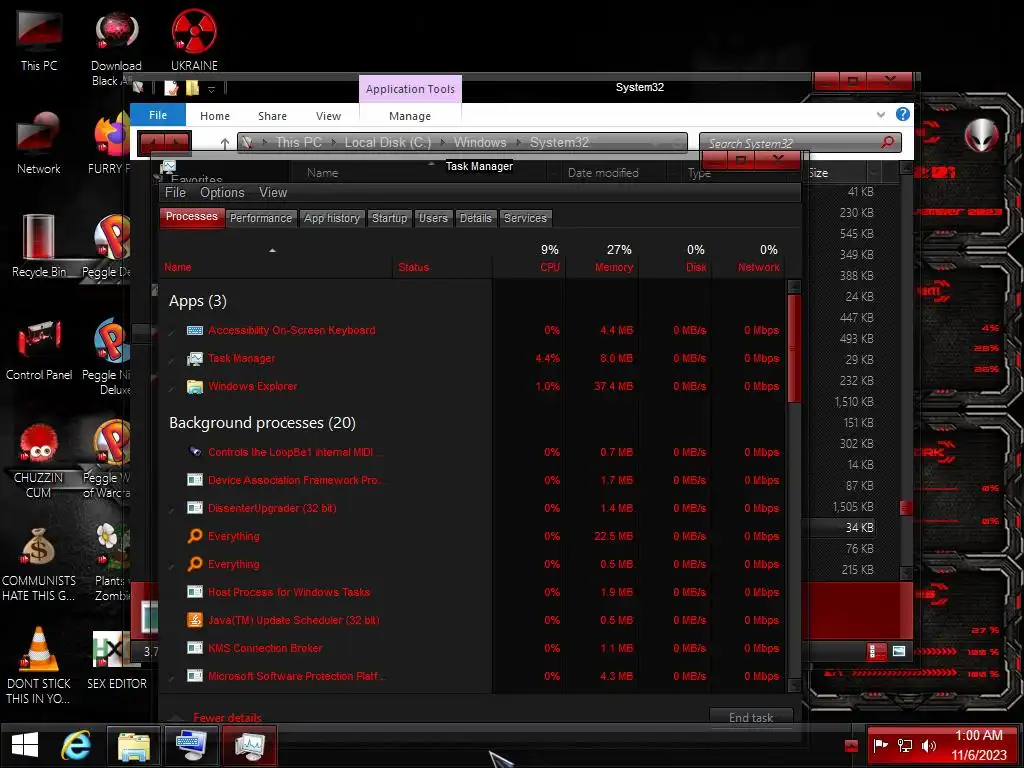
Task: Open Explorer Home ribbon tab
Action: click(215, 116)
